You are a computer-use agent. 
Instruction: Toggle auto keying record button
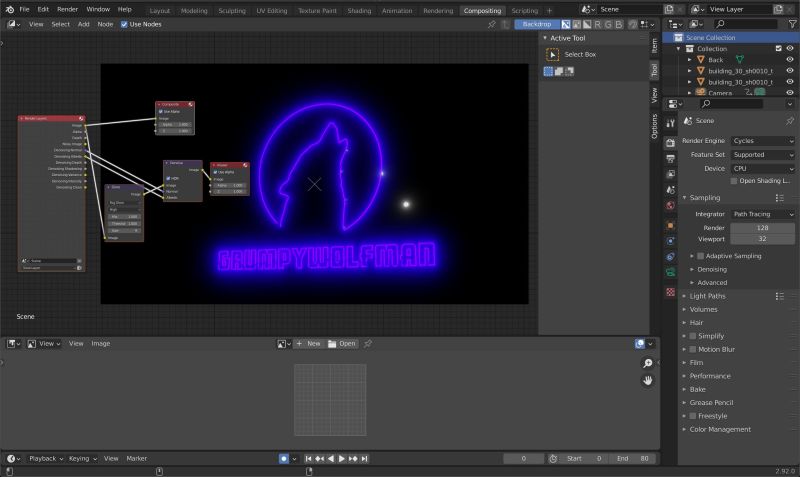[x=284, y=459]
